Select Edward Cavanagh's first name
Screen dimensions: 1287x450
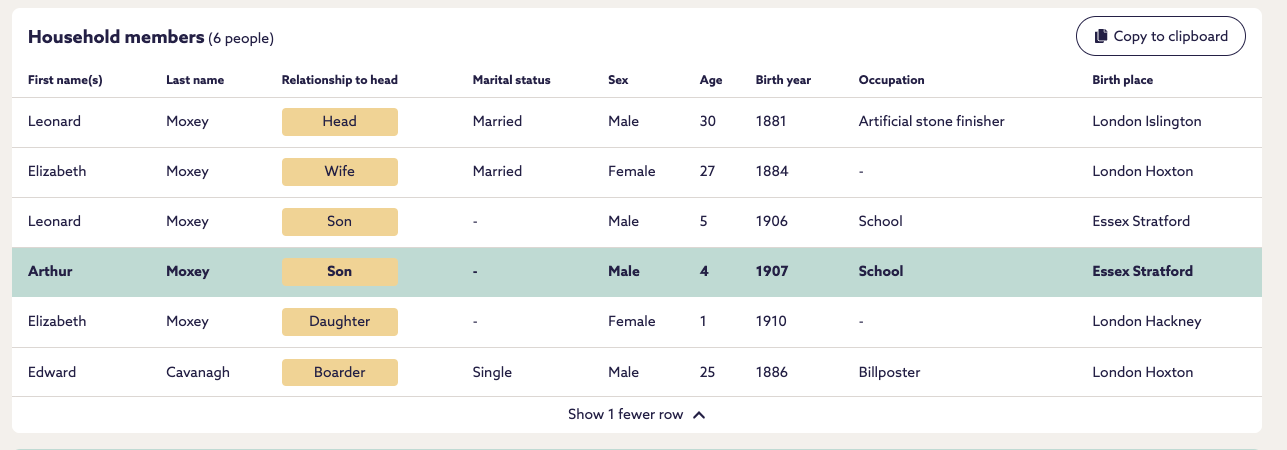(52, 372)
